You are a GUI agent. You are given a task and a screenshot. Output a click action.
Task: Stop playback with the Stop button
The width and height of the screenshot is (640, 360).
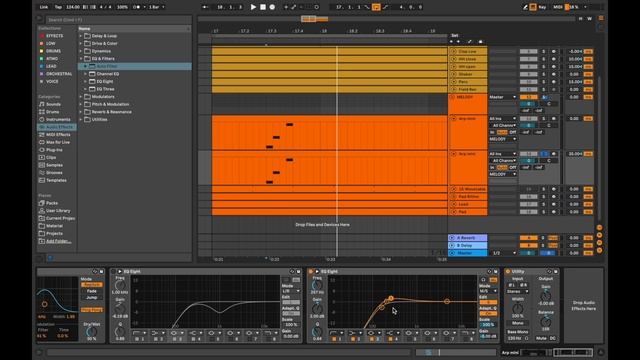pos(263,7)
